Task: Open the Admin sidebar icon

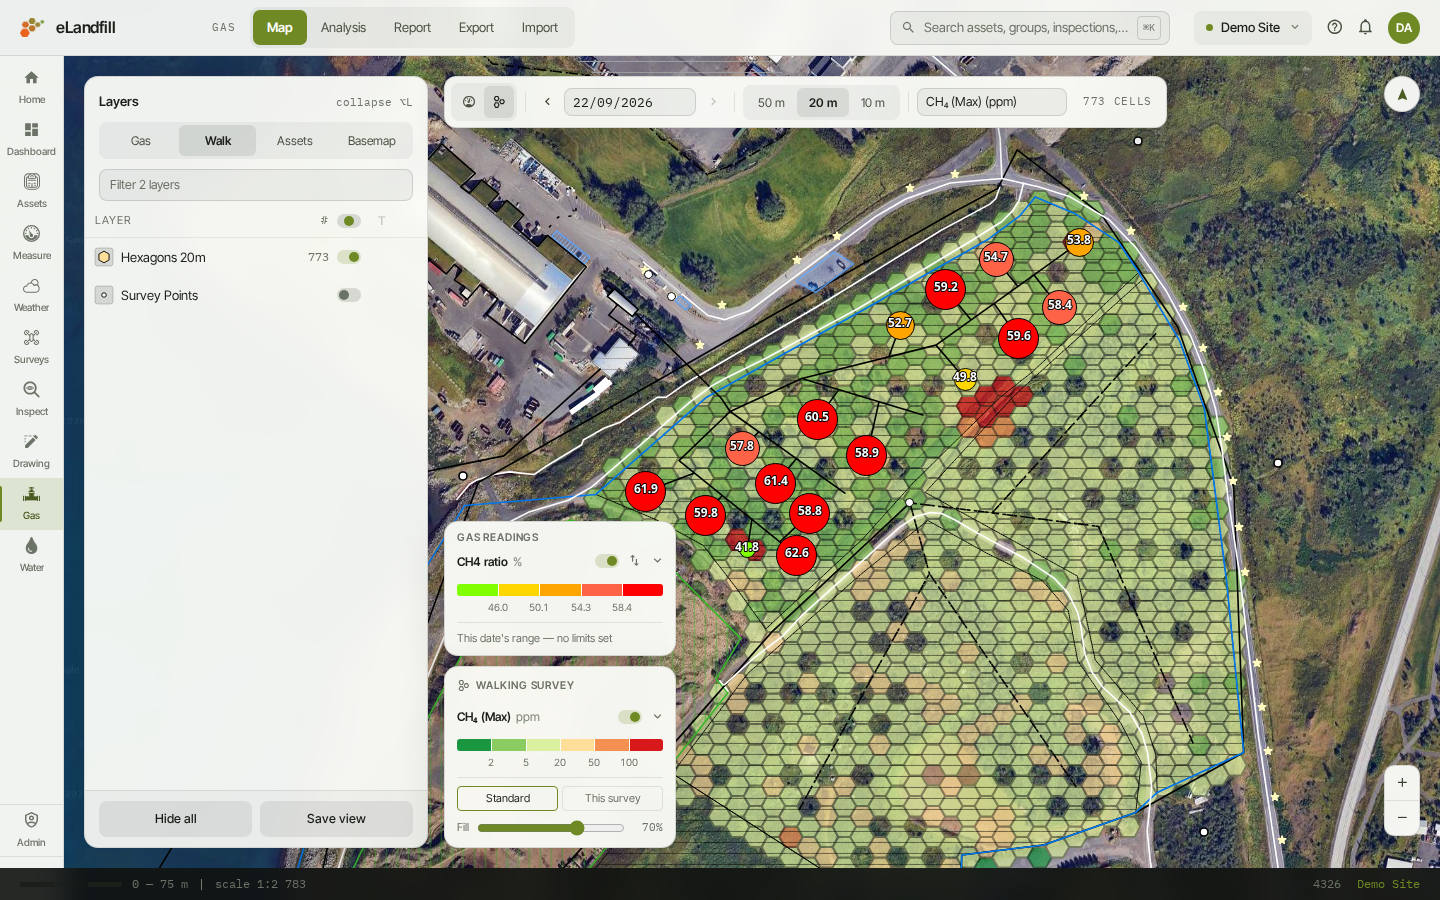Action: click(31, 829)
